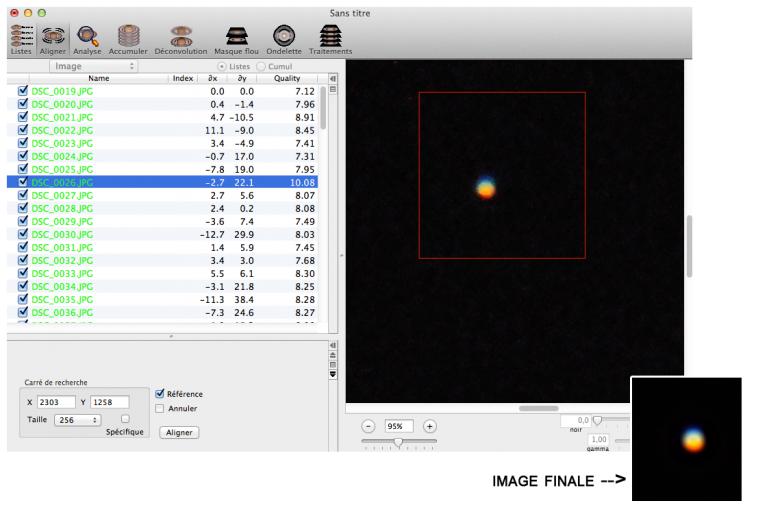Screen dimensions: 769x525
Task: Open the Analyse toolbar tool
Action: [87, 39]
